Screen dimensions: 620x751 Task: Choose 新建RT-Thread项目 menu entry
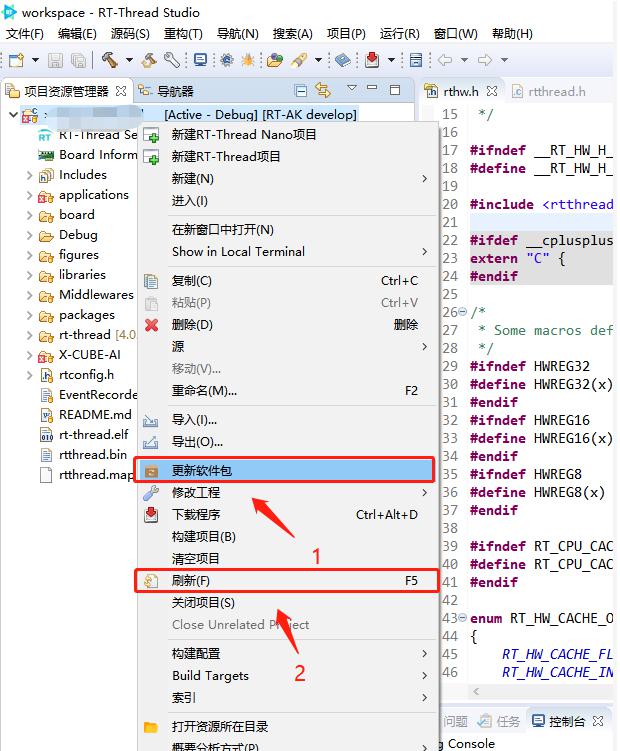coord(289,157)
